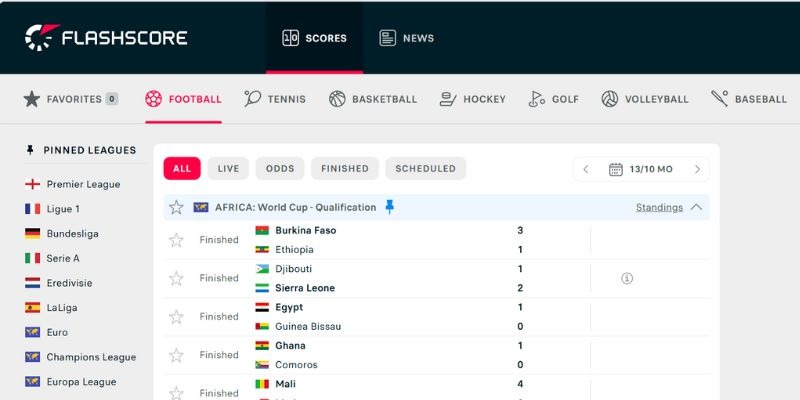Open Premier League from pinned leagues
The width and height of the screenshot is (800, 400).
tap(83, 184)
